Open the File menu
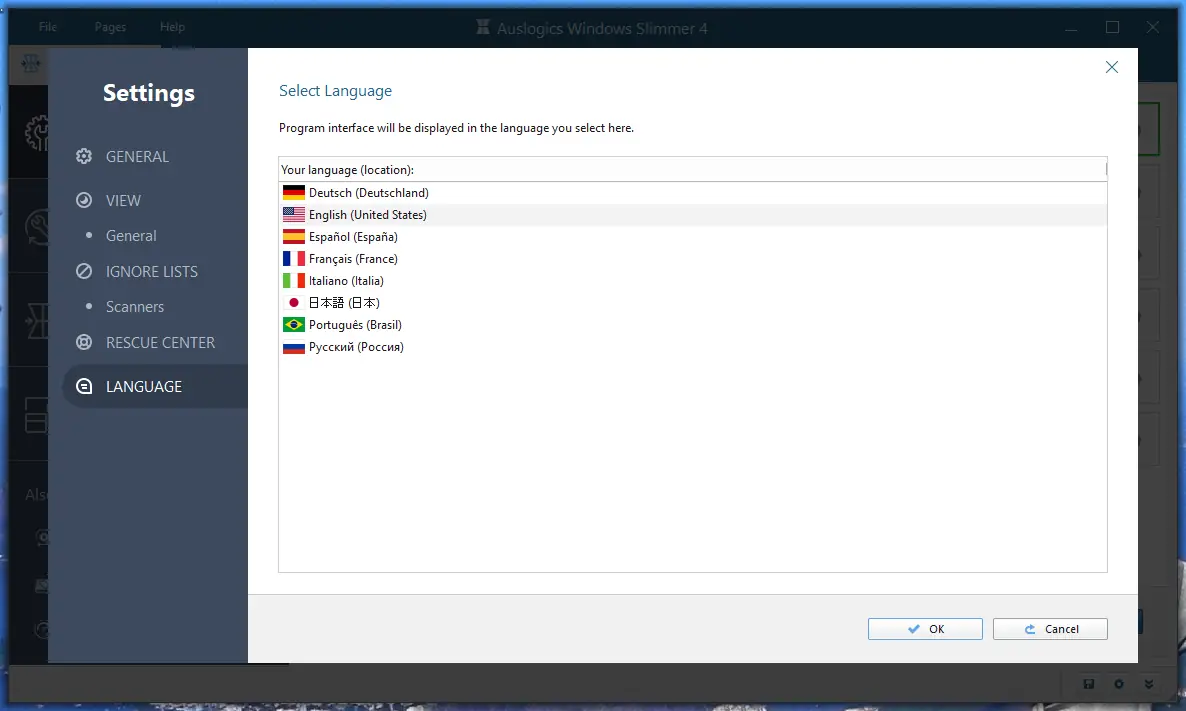The height and width of the screenshot is (711, 1186). tap(47, 27)
